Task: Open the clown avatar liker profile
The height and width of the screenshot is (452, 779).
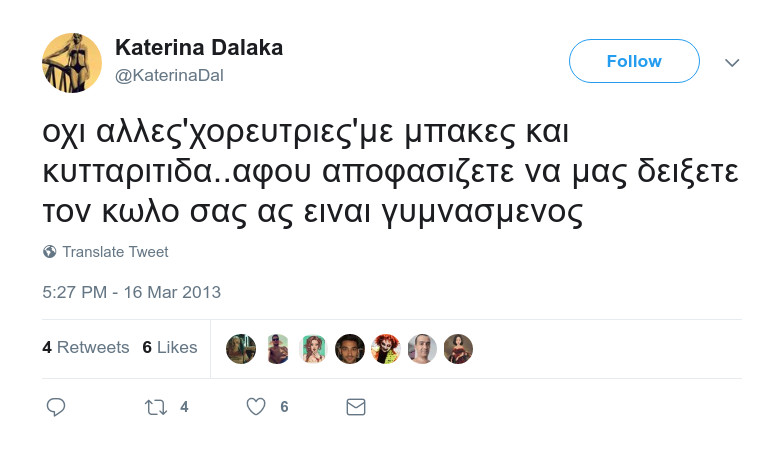Action: [x=386, y=348]
